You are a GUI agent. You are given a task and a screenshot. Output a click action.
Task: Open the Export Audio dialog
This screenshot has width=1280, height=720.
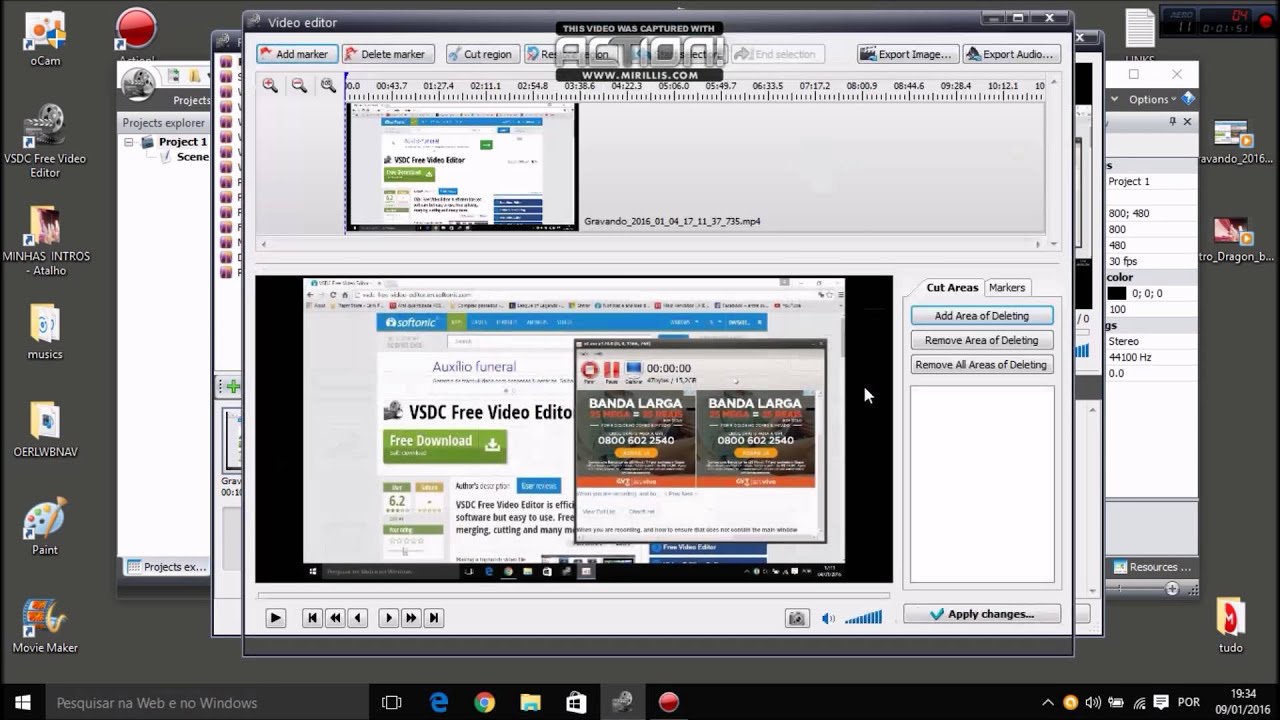(1011, 54)
